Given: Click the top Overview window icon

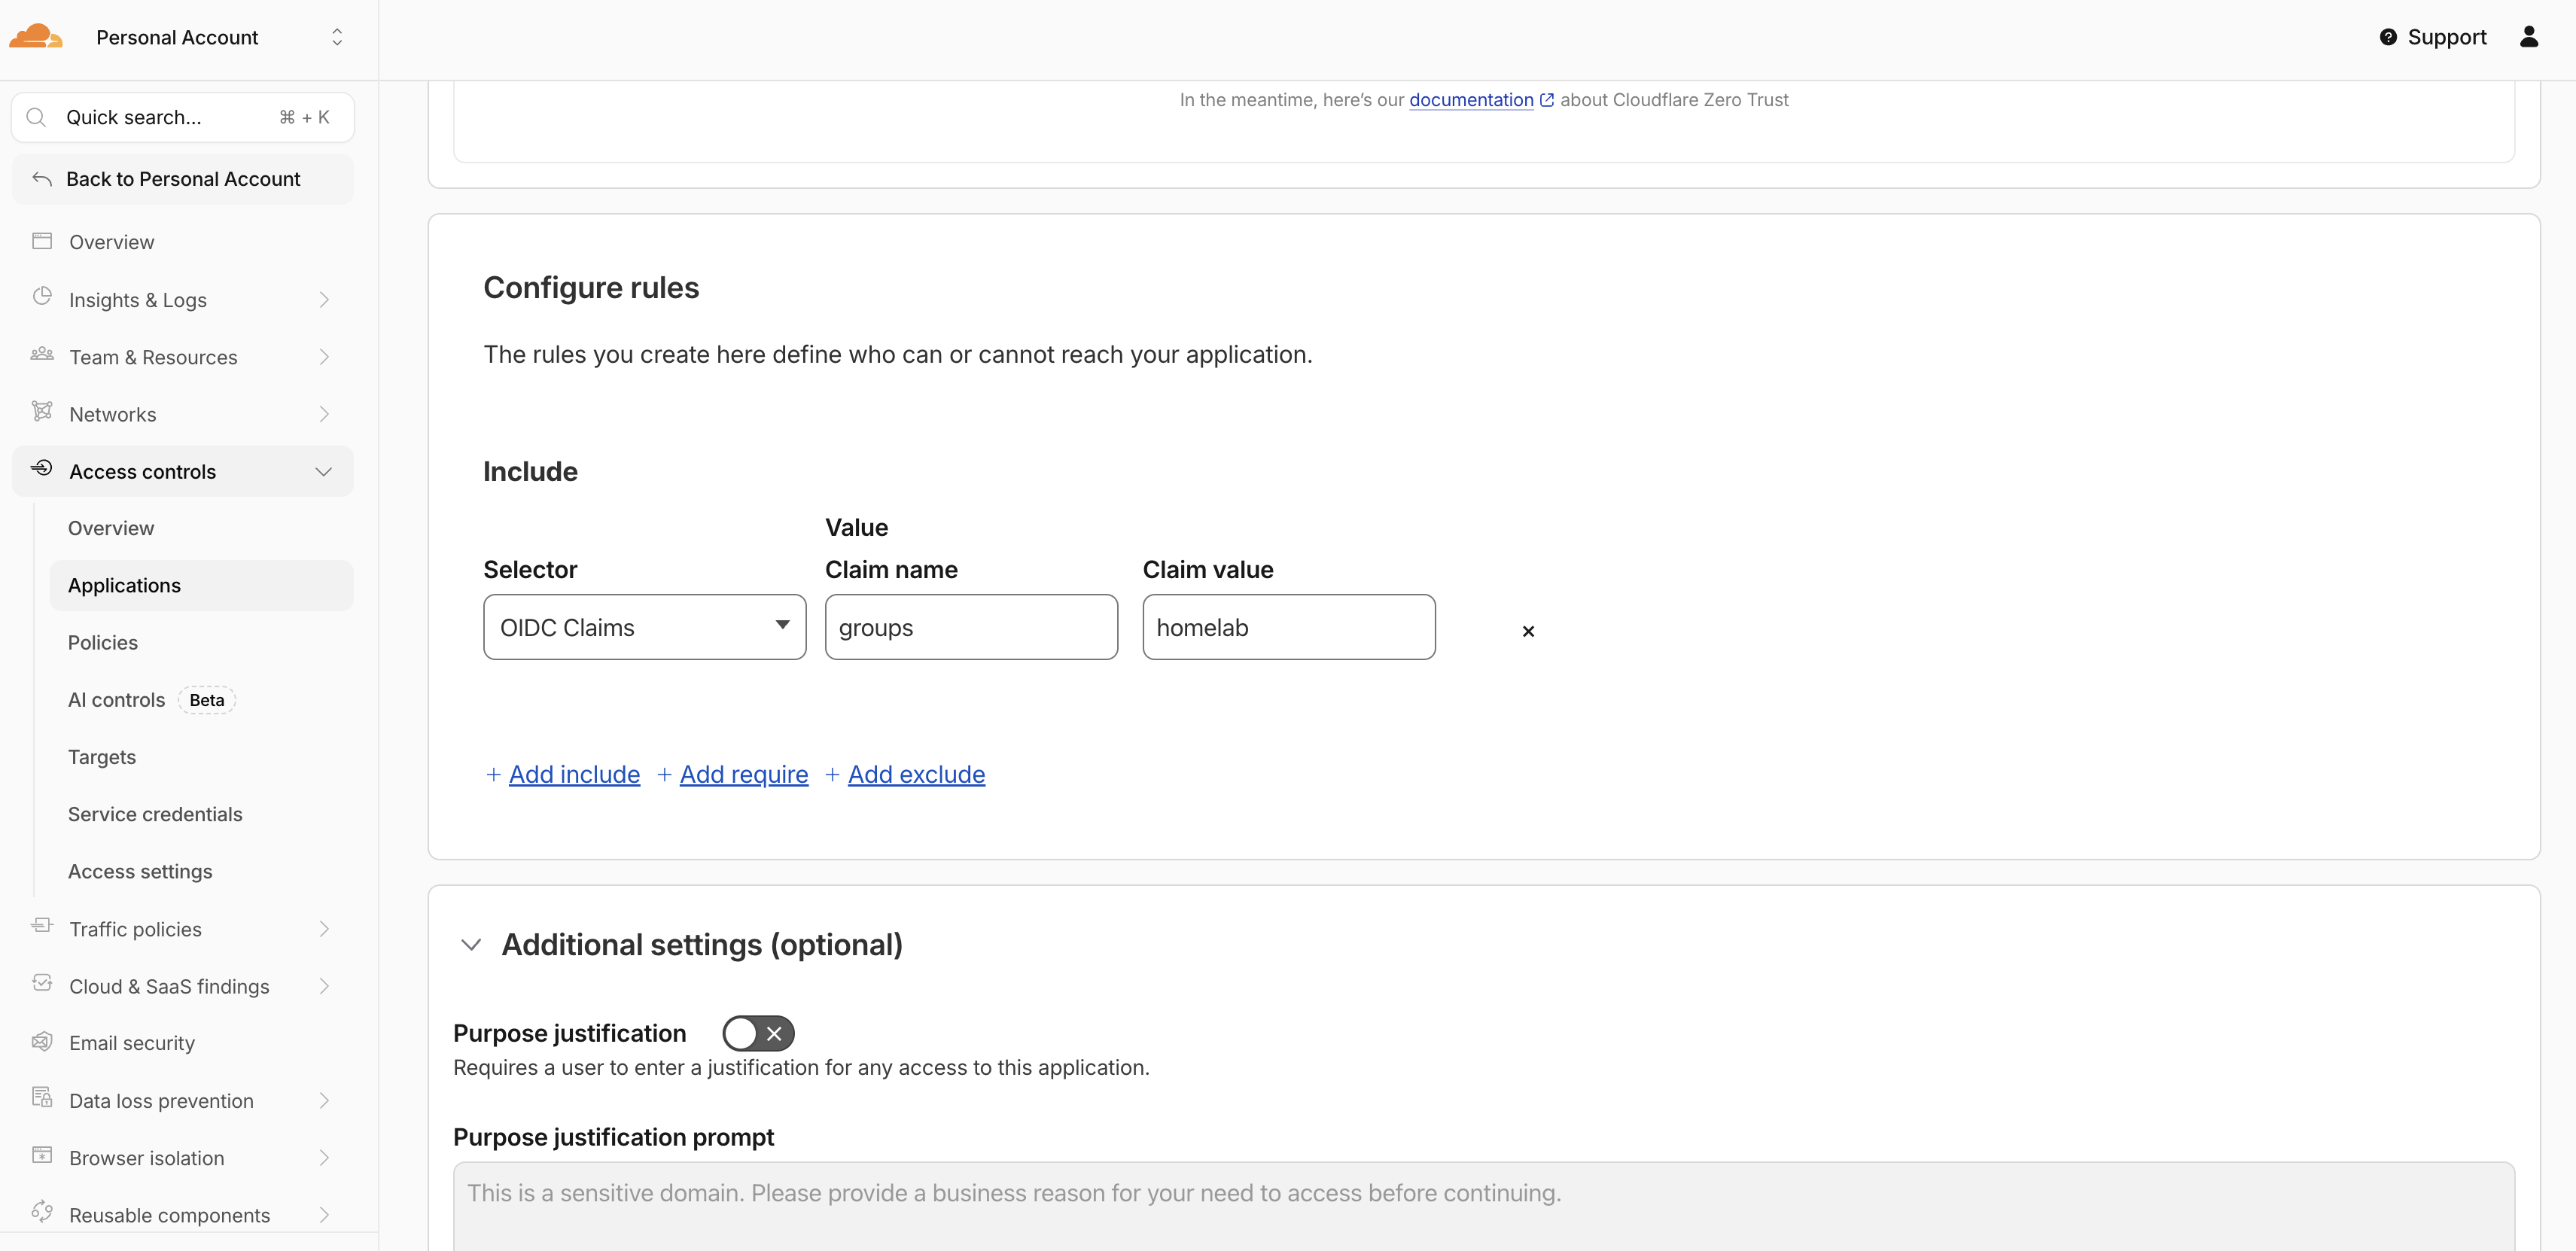Looking at the screenshot, I should pos(42,241).
